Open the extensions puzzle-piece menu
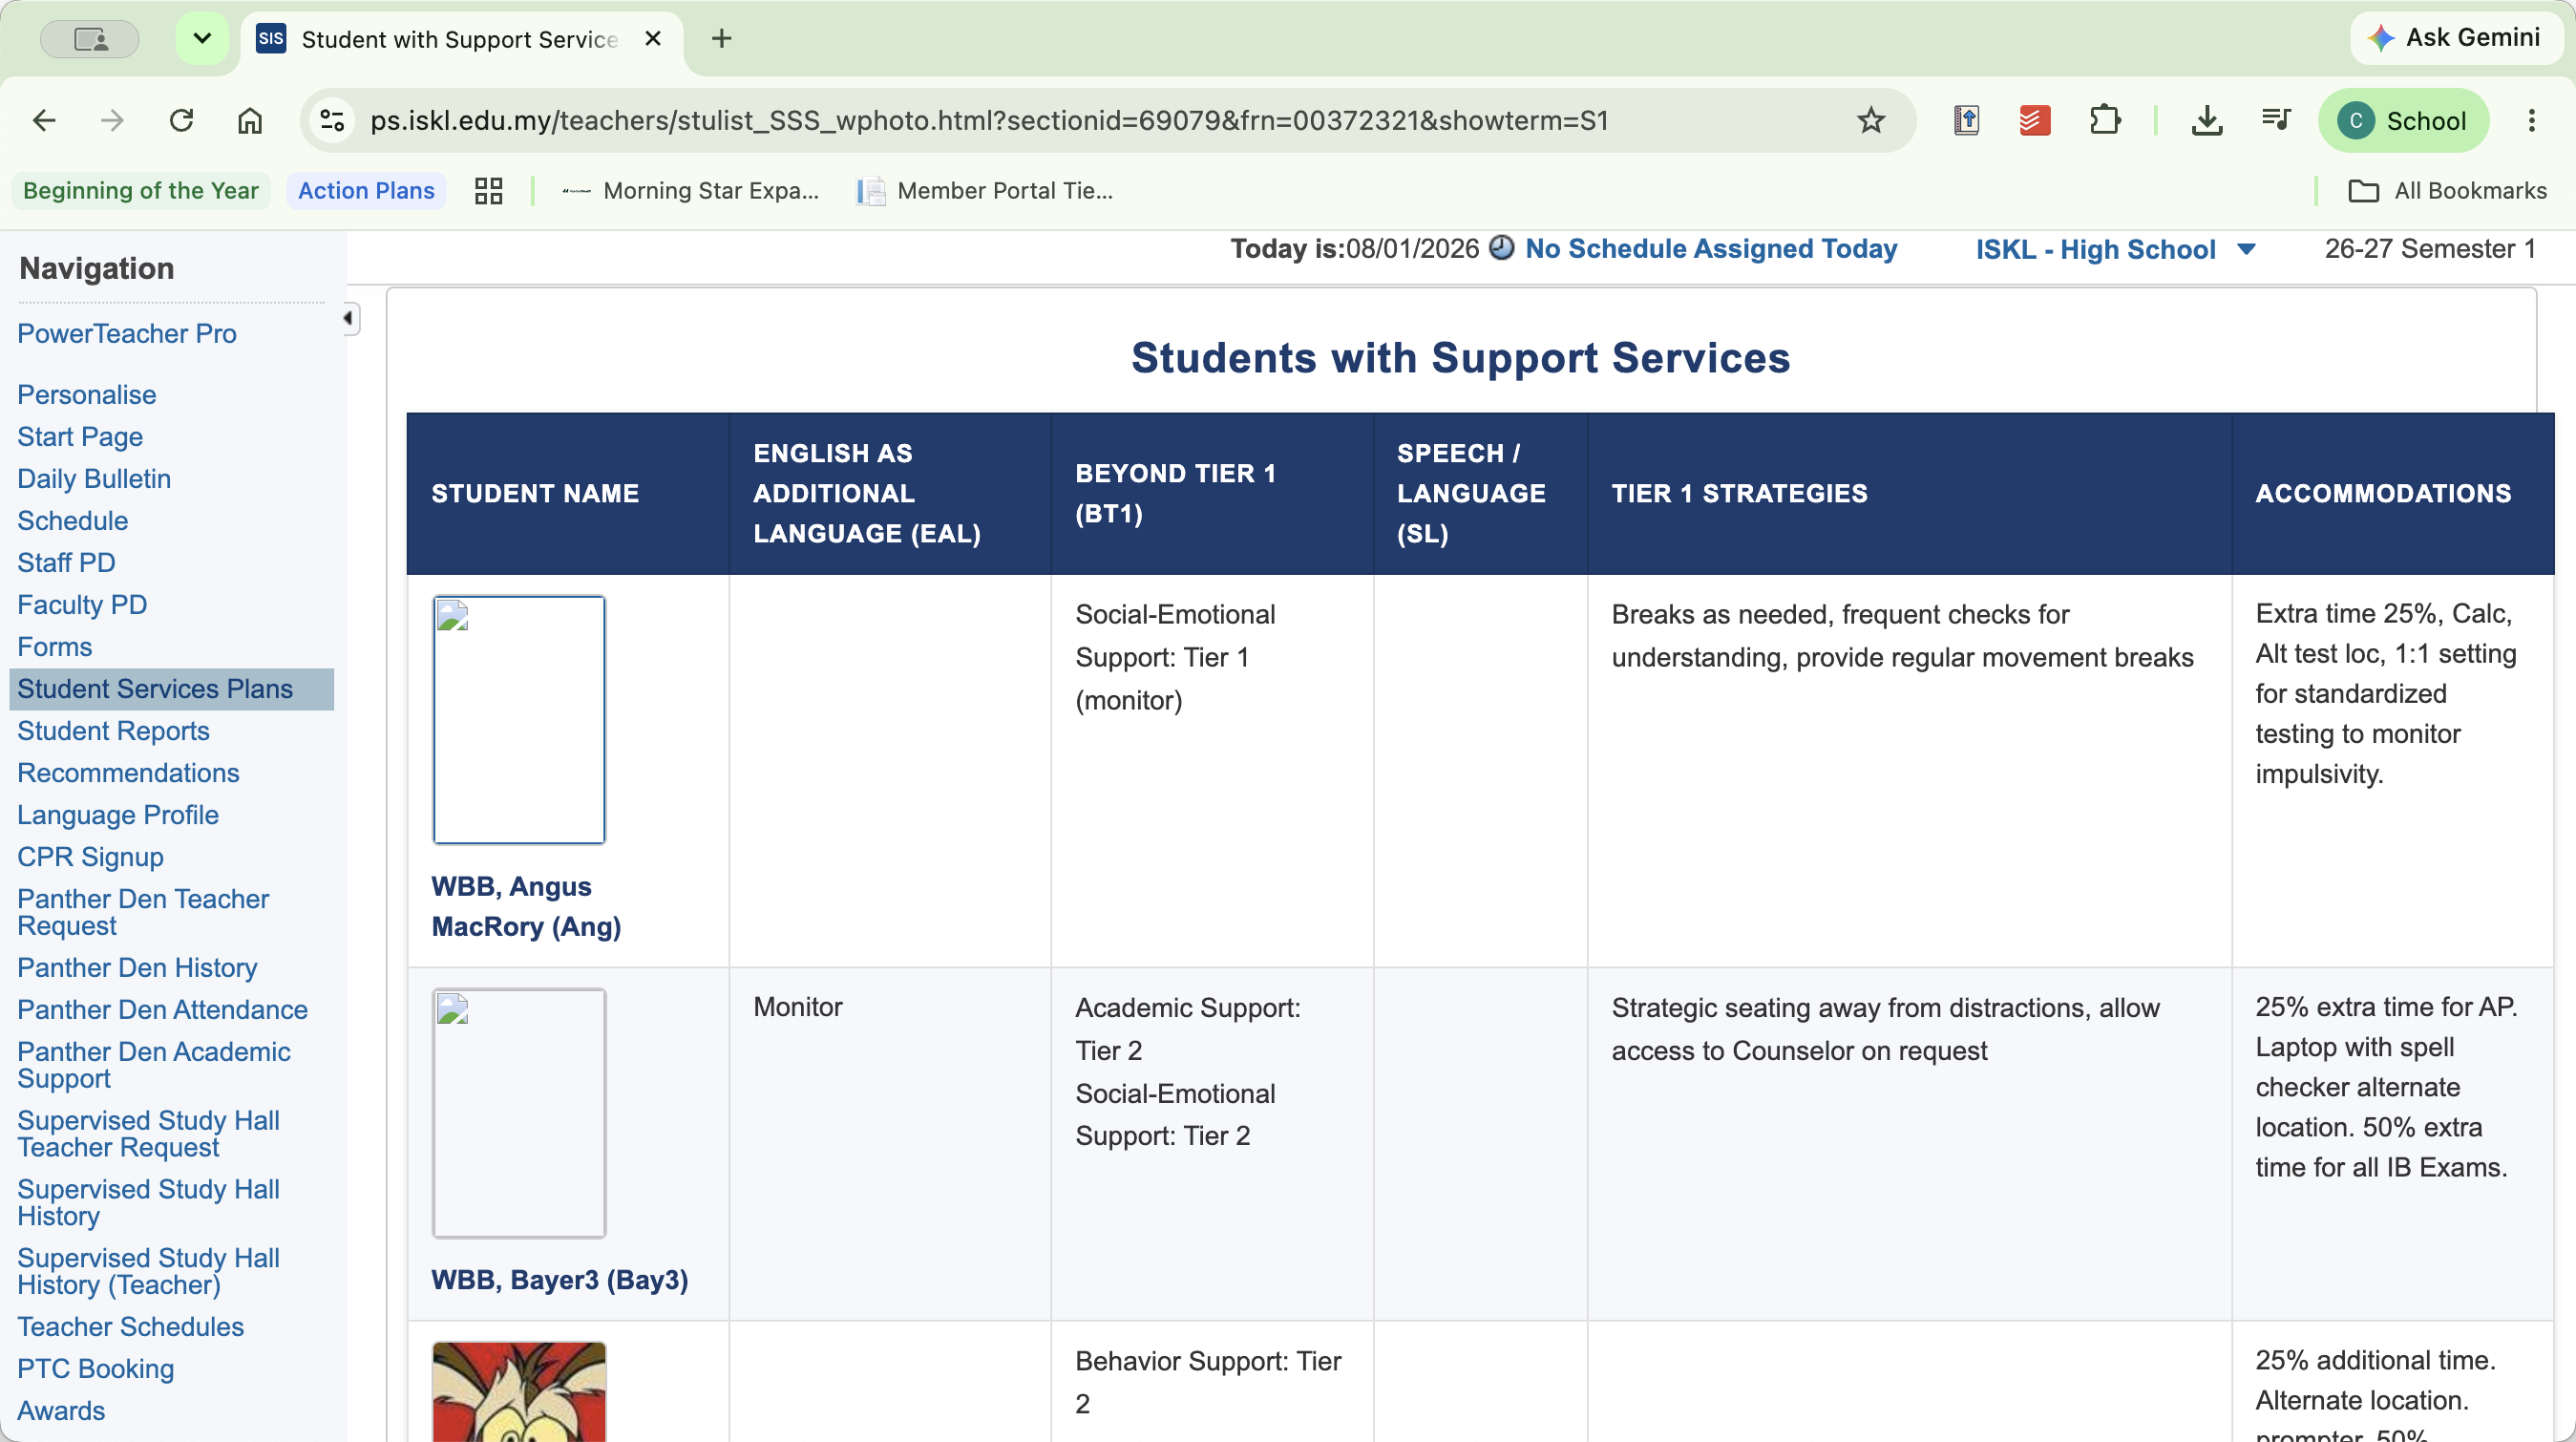The image size is (2576, 1442). click(2105, 121)
